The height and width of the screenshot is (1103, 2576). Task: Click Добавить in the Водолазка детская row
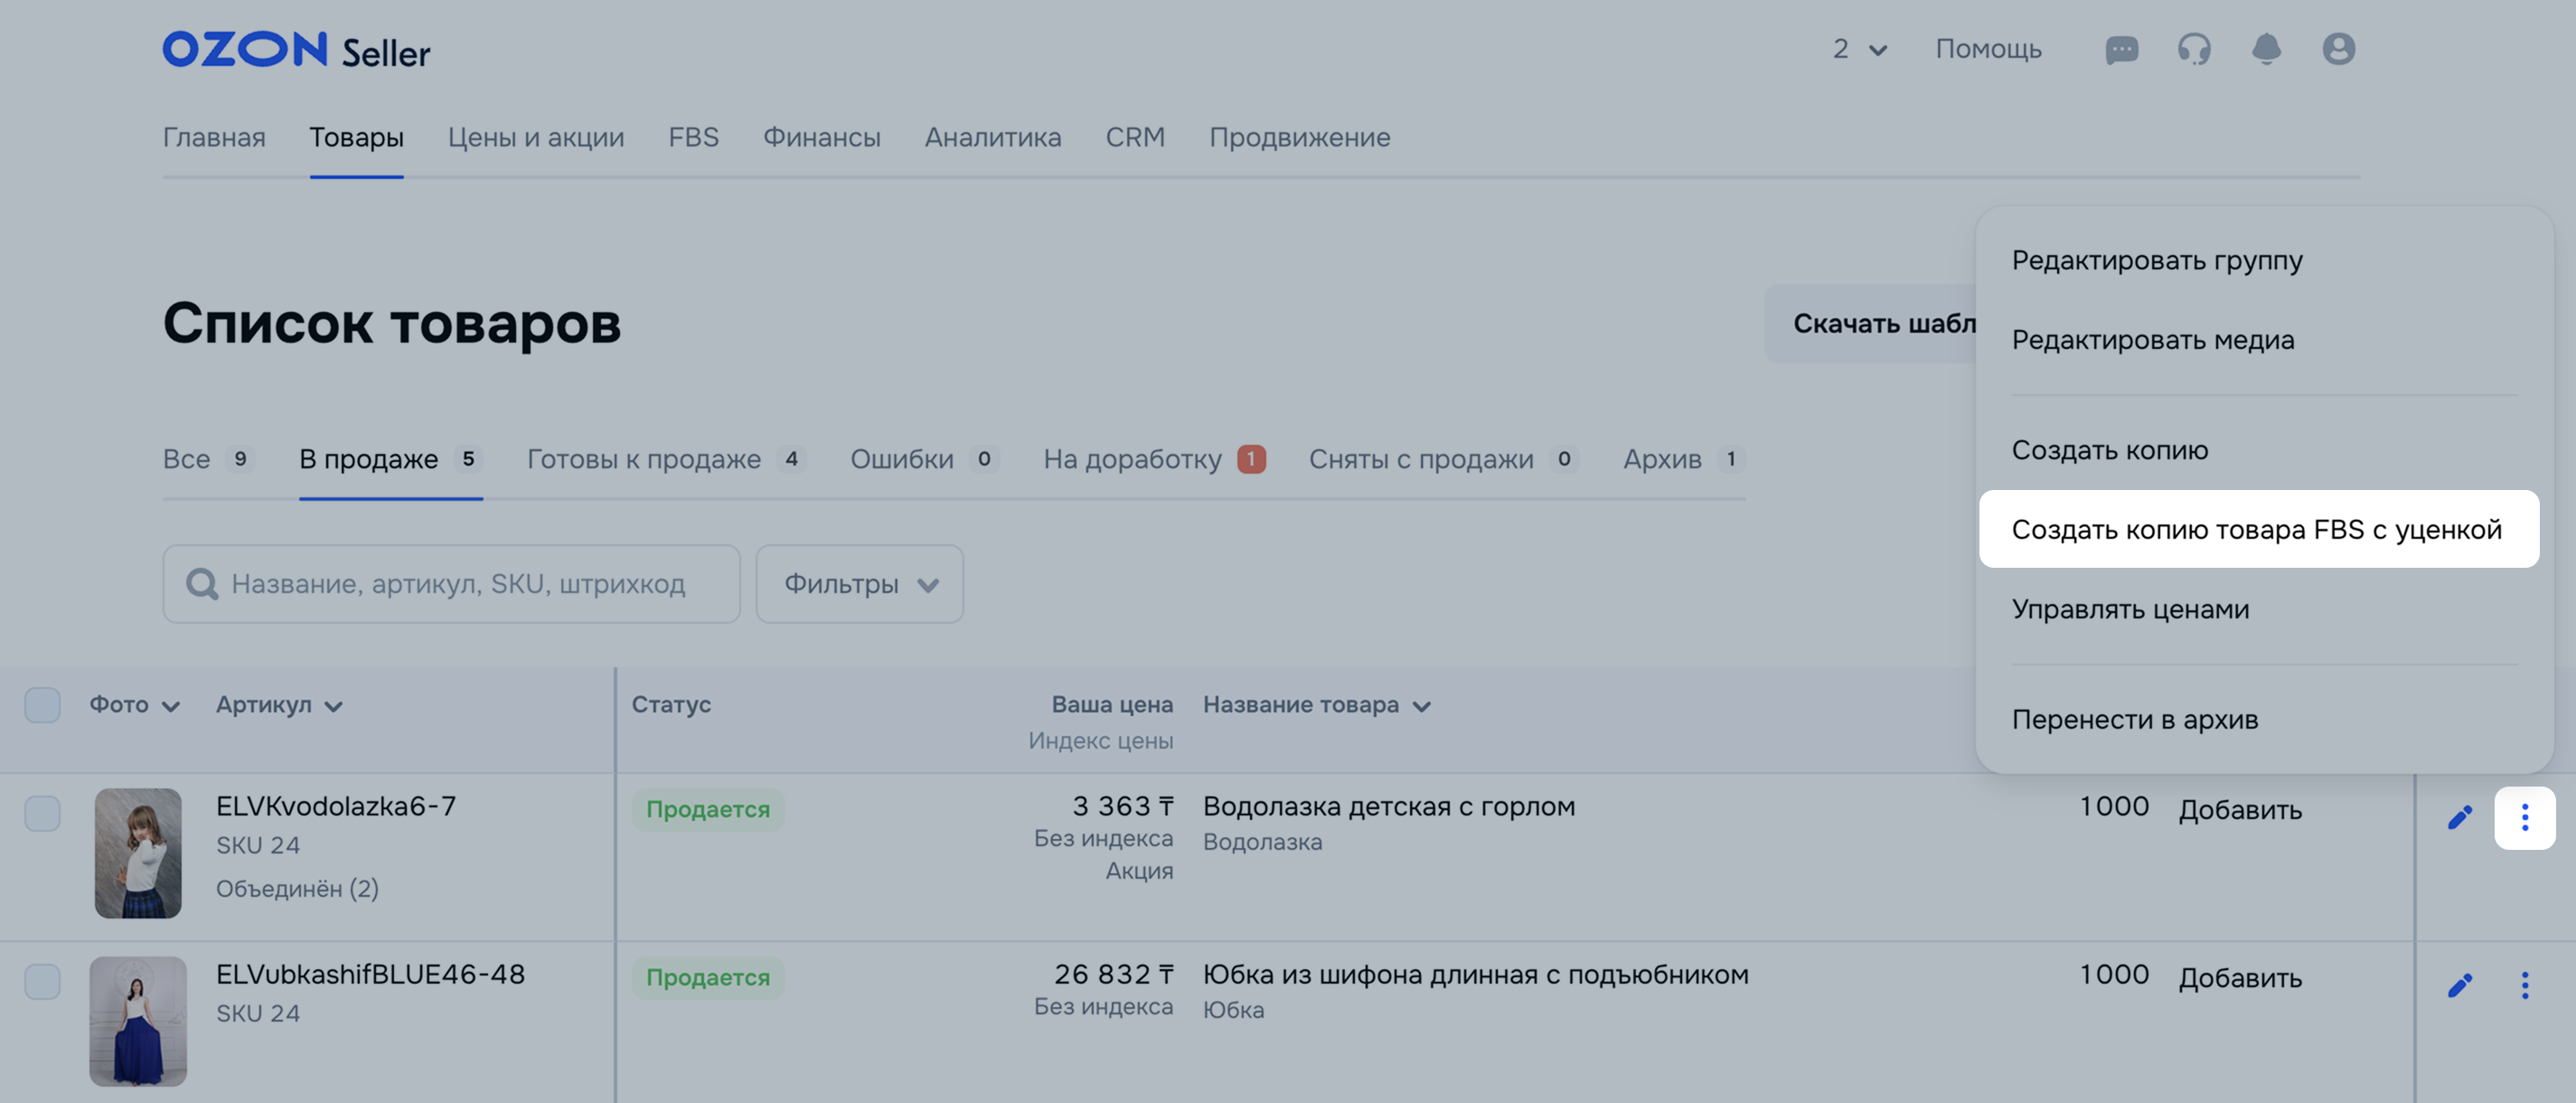2240,809
